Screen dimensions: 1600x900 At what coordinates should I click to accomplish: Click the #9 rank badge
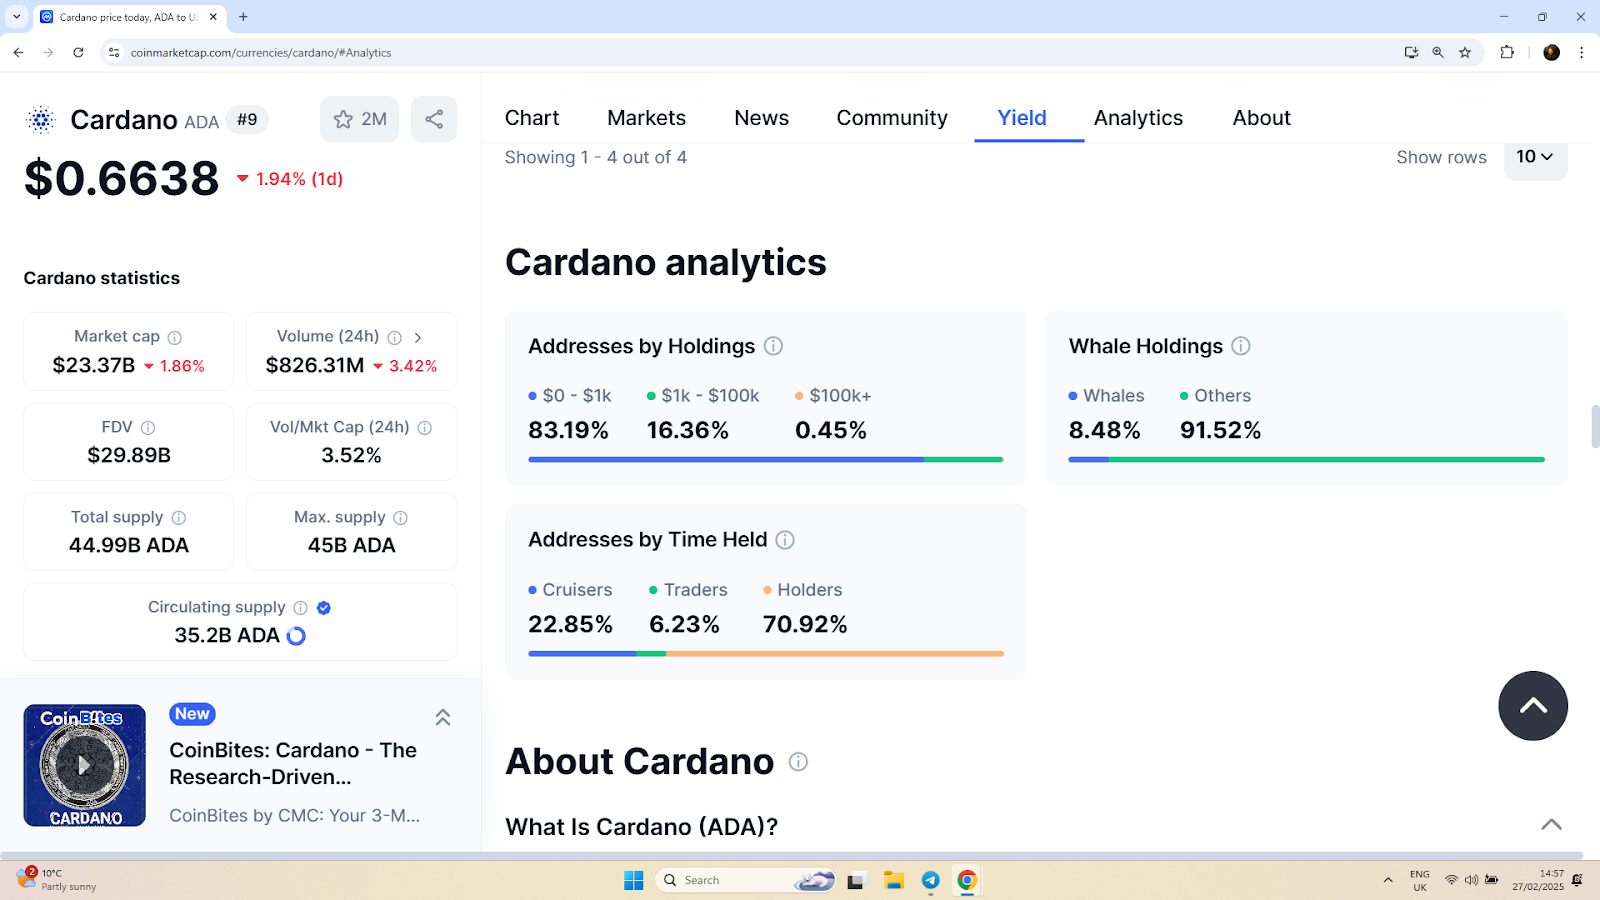coord(247,120)
